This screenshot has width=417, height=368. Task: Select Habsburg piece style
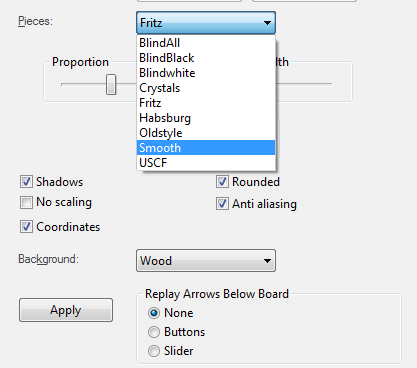[x=206, y=118]
